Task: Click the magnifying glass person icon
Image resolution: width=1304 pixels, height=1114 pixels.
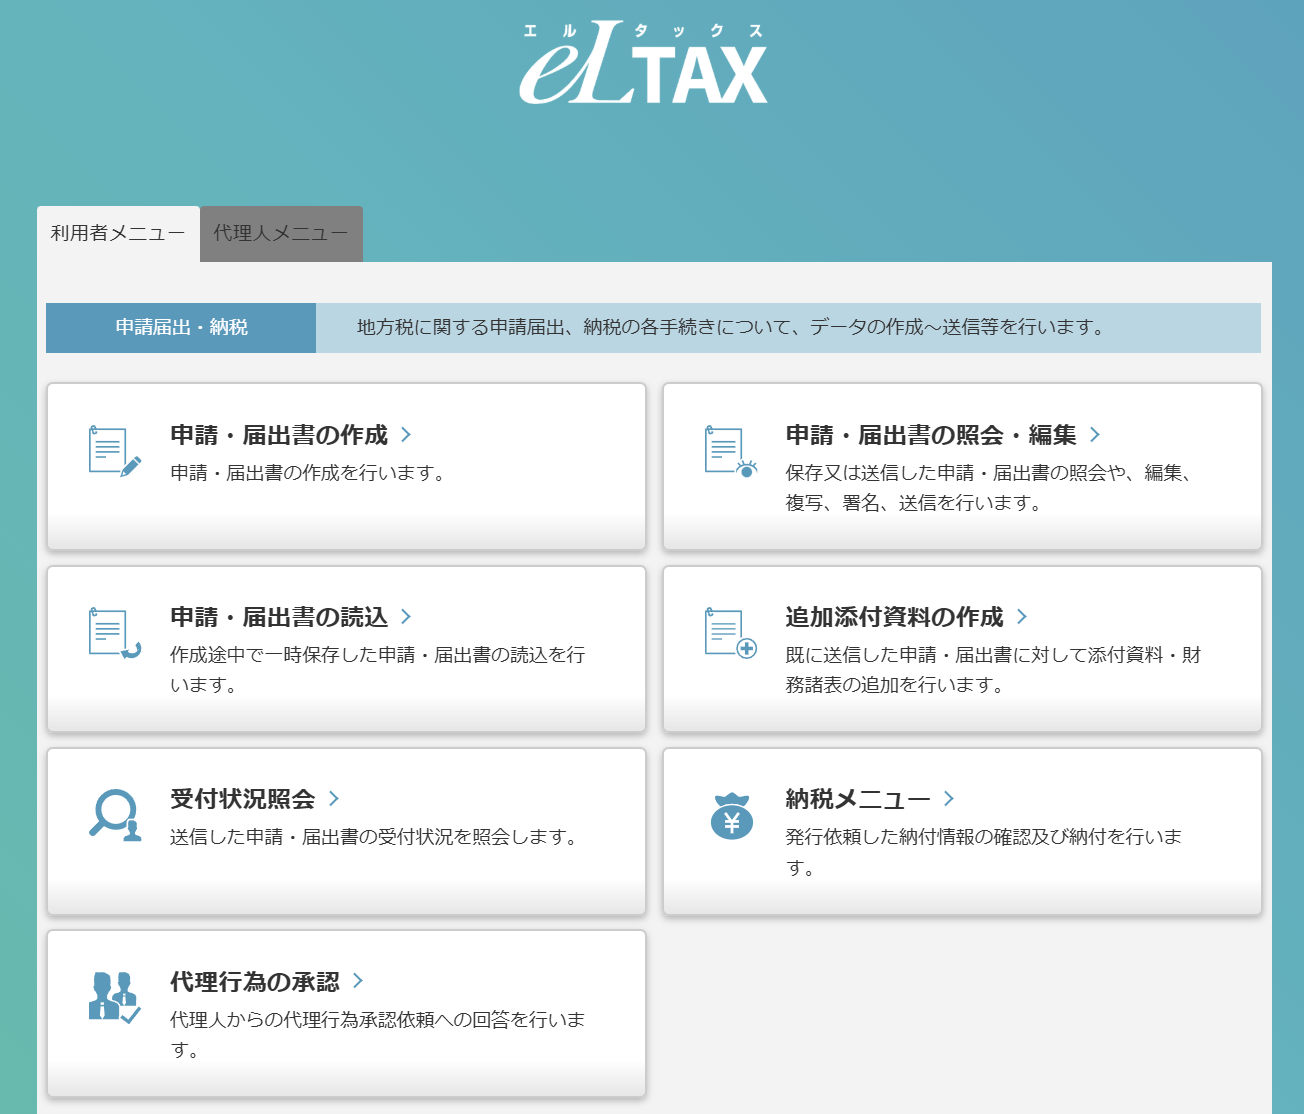Action: point(114,816)
